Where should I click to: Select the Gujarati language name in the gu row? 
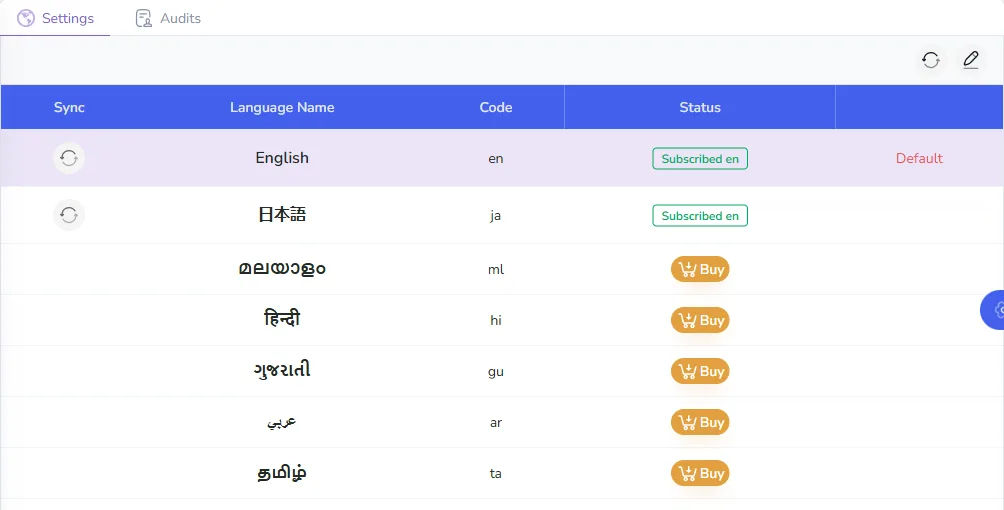(x=282, y=370)
